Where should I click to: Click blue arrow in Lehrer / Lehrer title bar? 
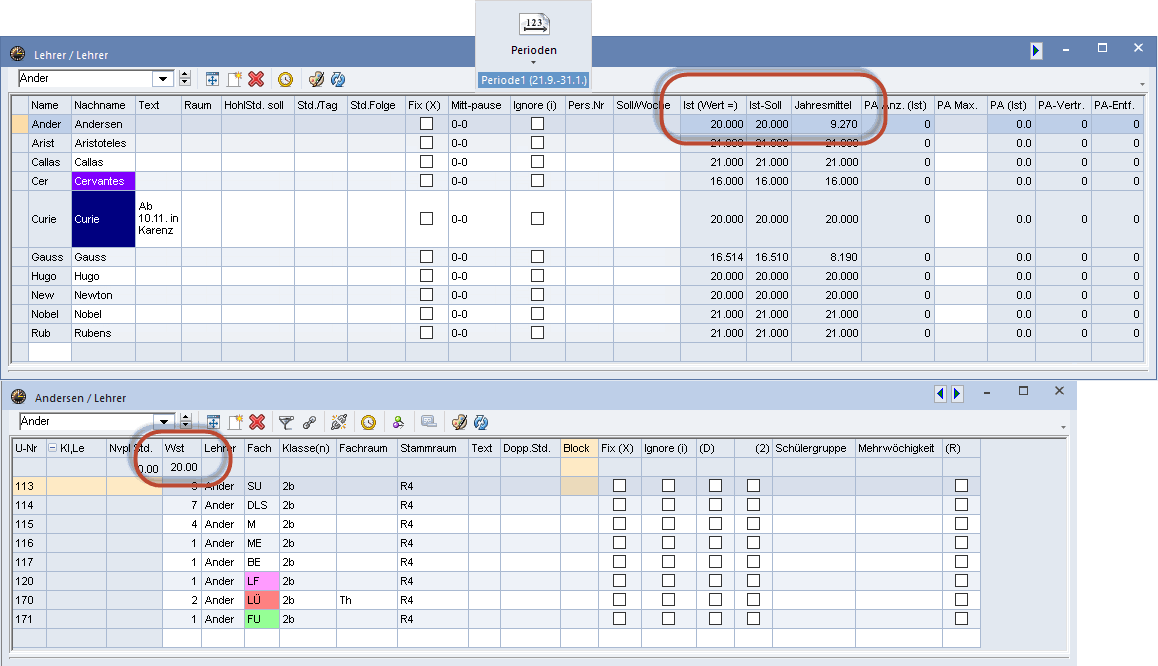1036,50
